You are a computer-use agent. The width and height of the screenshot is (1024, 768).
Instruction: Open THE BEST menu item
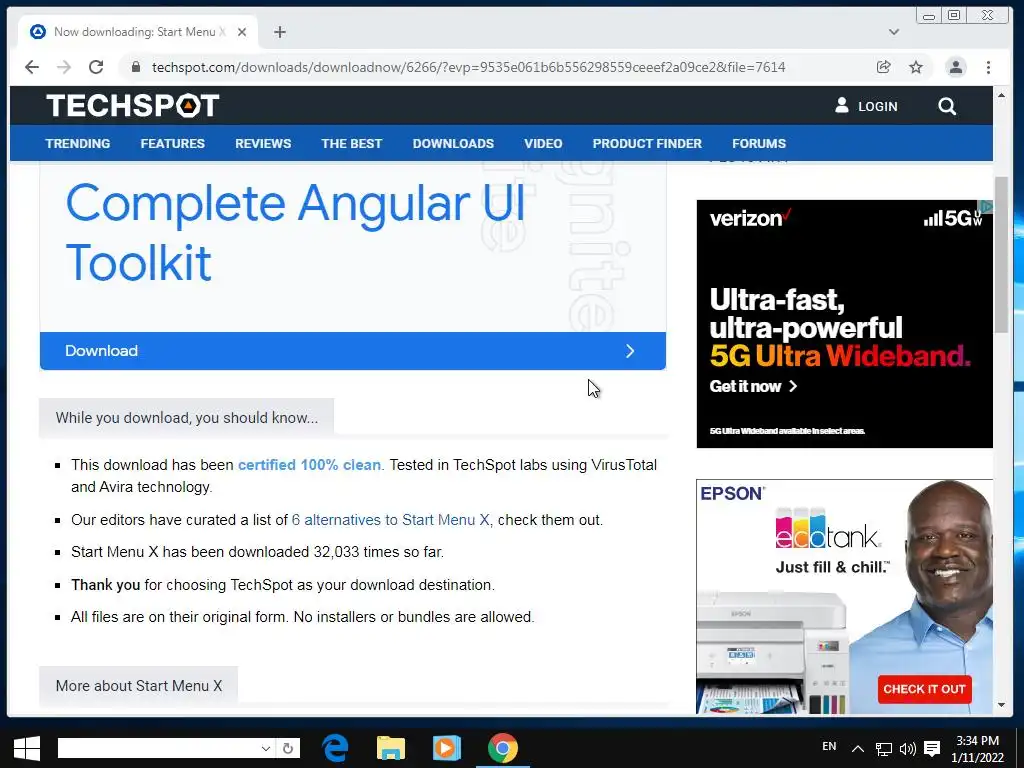coord(351,144)
